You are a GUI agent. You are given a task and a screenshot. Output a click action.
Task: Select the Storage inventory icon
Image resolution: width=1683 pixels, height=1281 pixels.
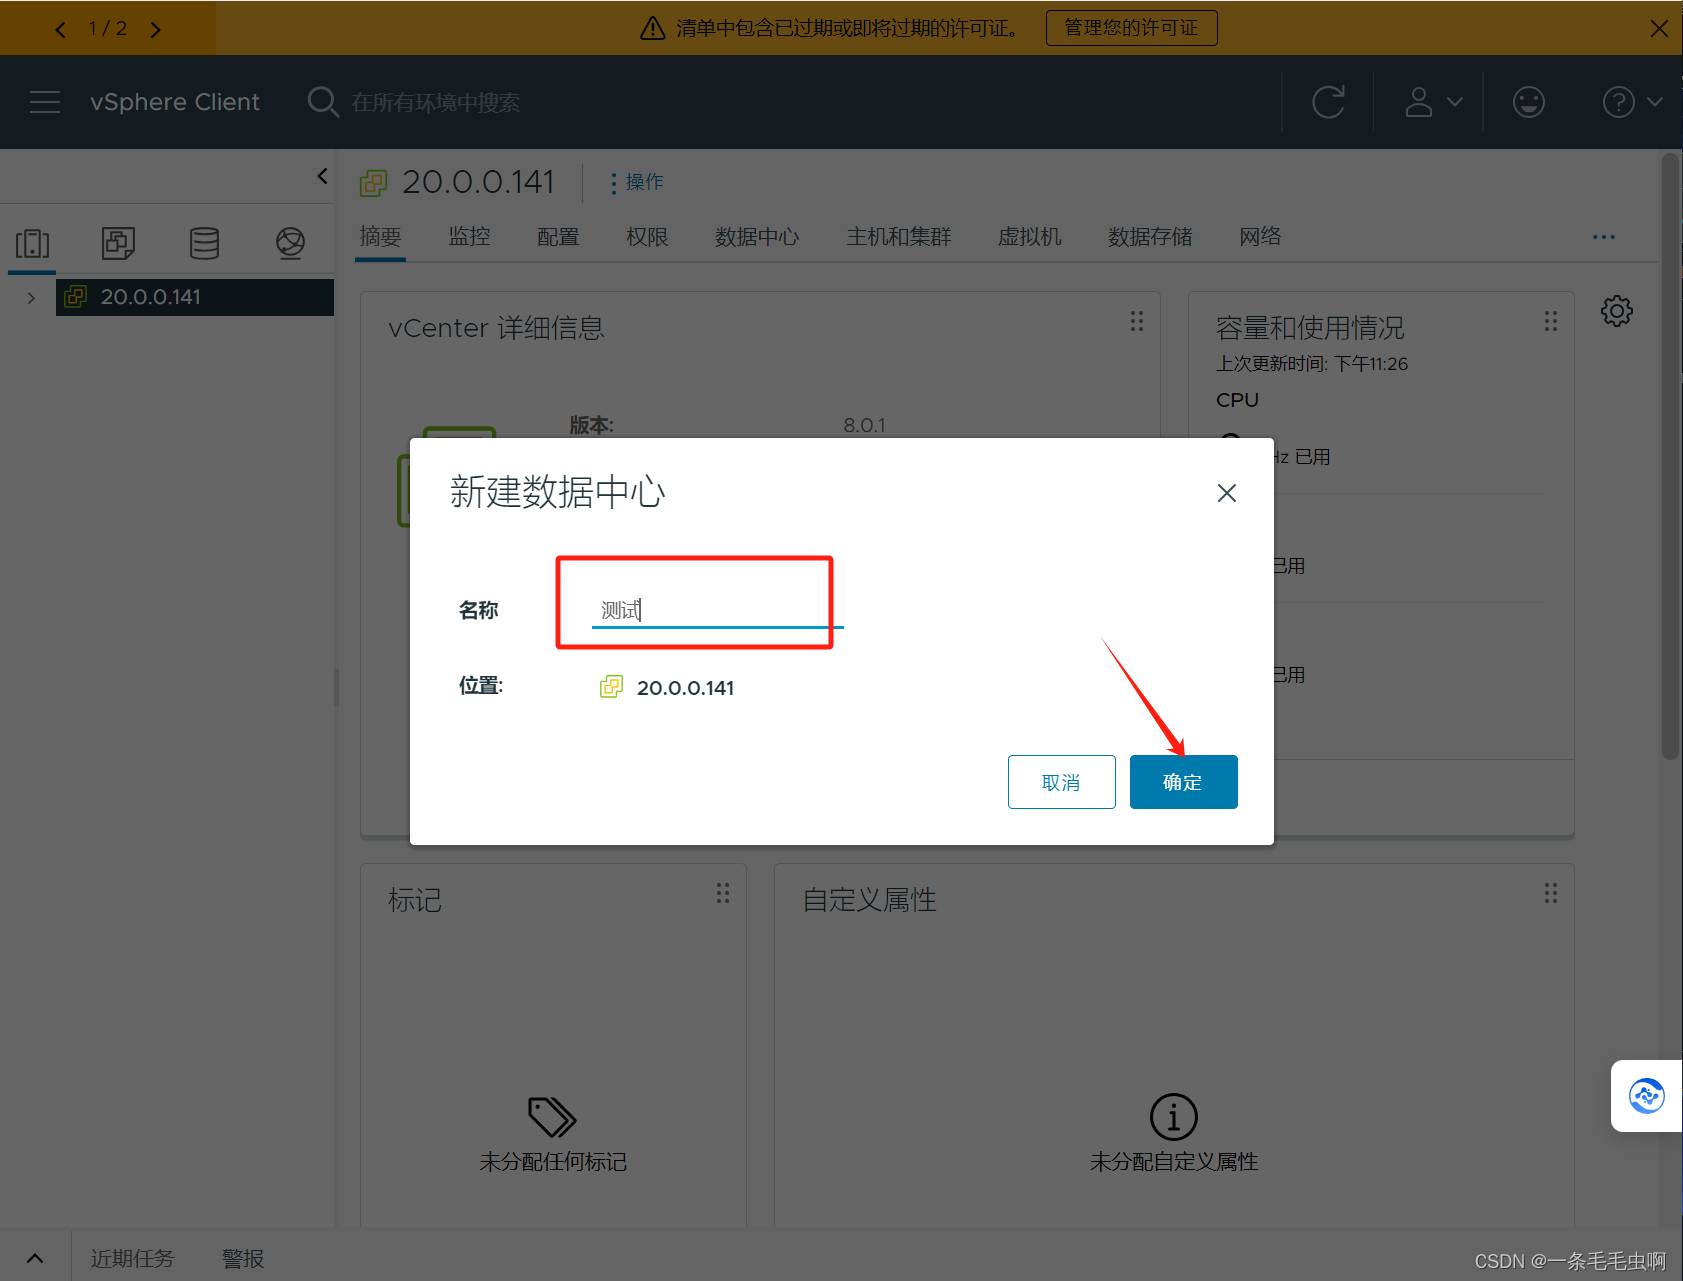[x=204, y=243]
